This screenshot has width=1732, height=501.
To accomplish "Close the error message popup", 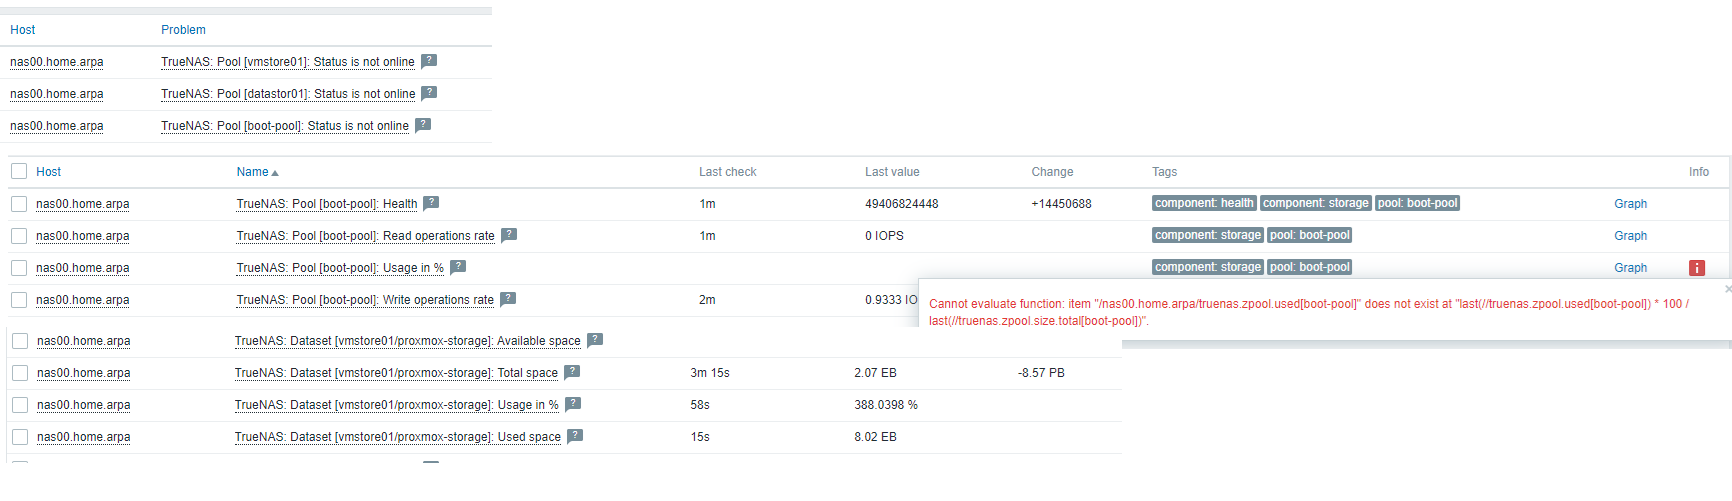I will (x=1727, y=289).
